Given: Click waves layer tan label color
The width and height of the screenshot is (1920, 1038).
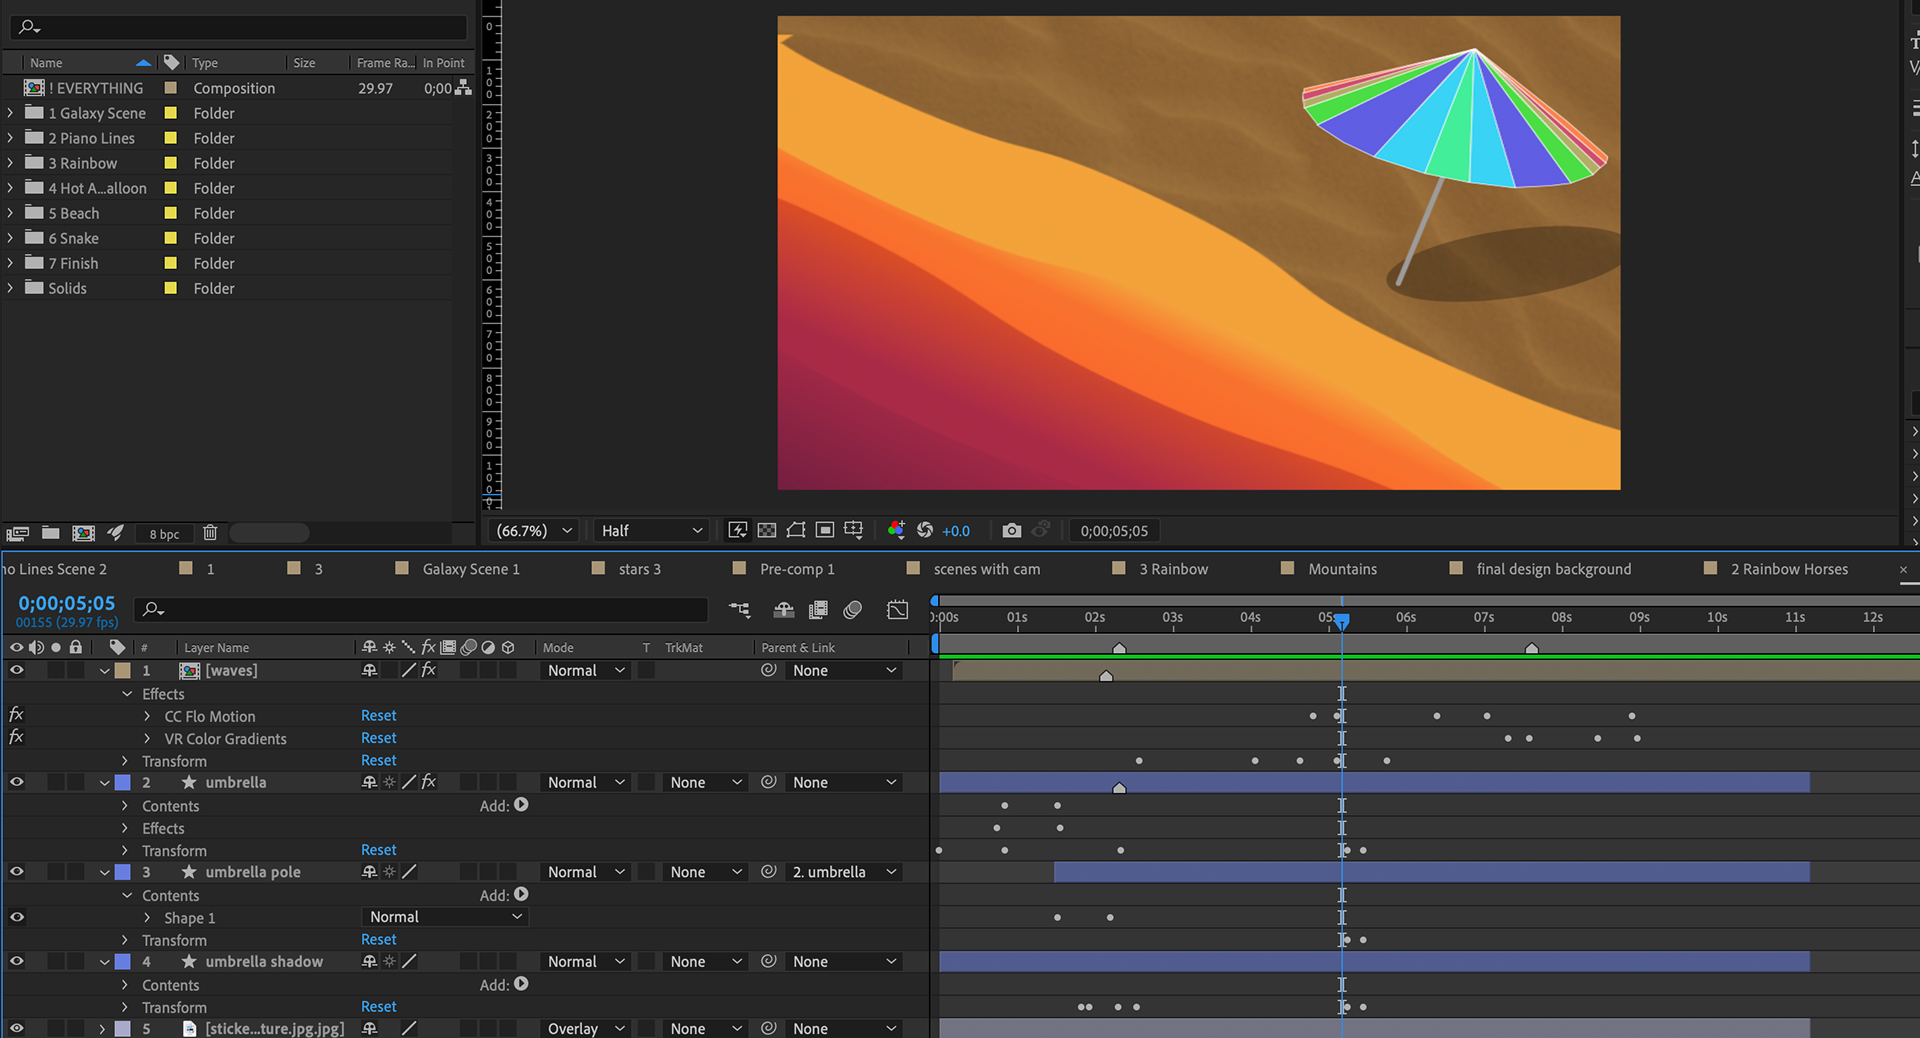Looking at the screenshot, I should click(x=123, y=670).
